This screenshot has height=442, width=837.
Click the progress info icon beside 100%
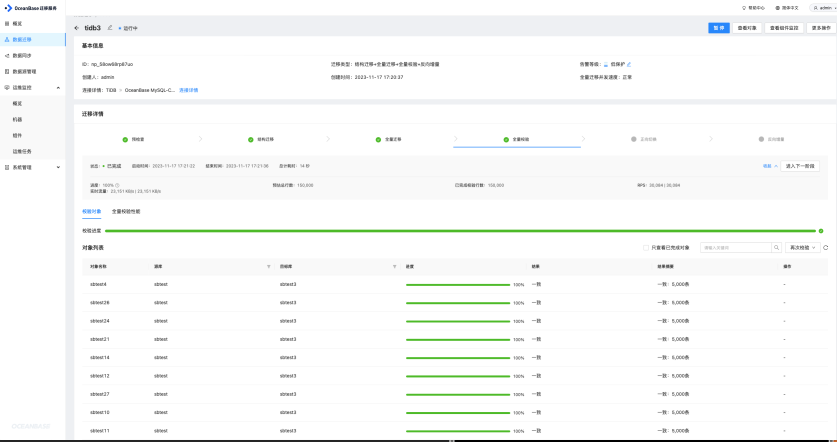[117, 185]
